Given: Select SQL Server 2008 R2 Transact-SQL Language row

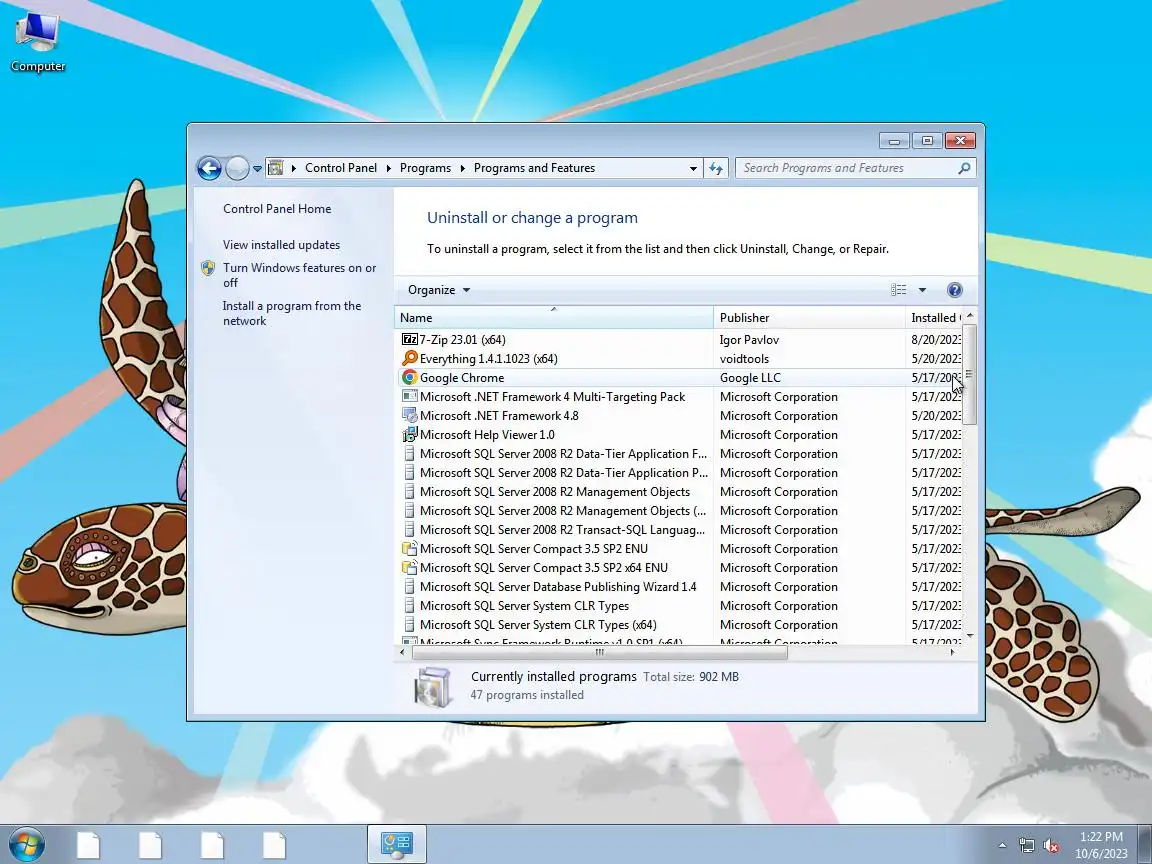Looking at the screenshot, I should [x=678, y=530].
